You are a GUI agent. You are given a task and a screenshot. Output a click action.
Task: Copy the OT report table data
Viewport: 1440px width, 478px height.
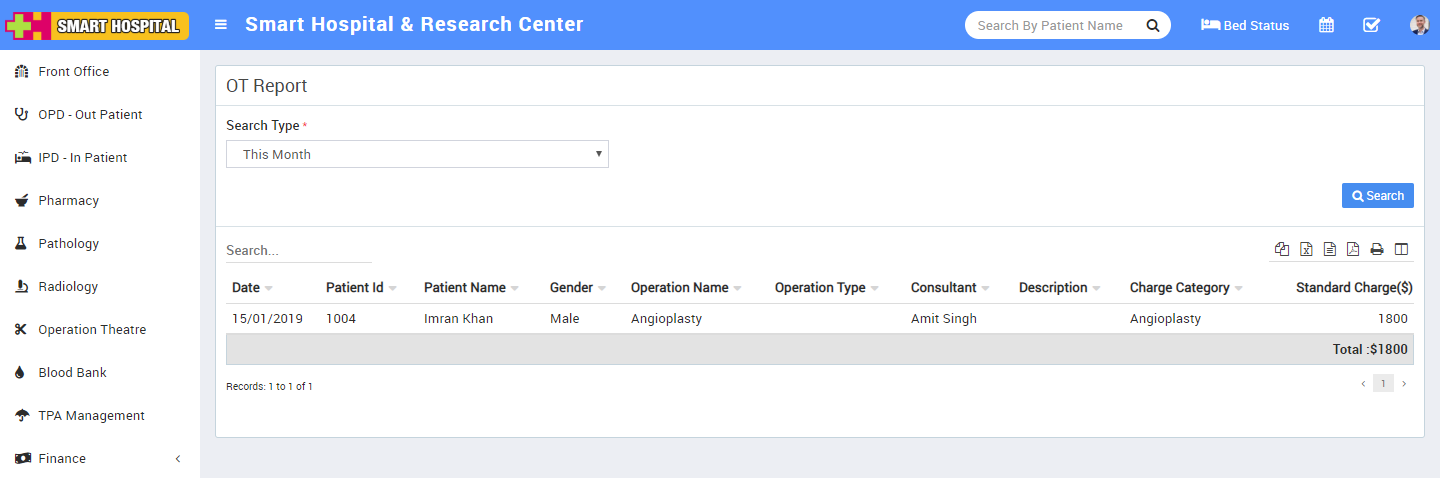1282,250
